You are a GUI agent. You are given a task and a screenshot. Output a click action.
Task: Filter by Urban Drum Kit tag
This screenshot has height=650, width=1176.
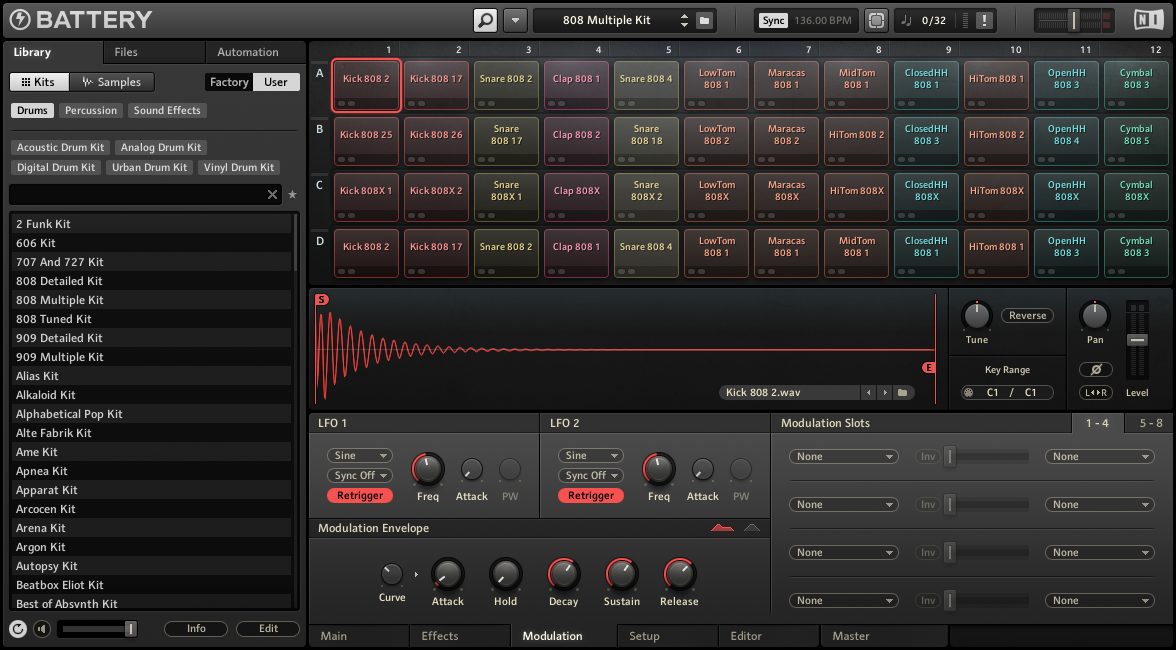149,167
